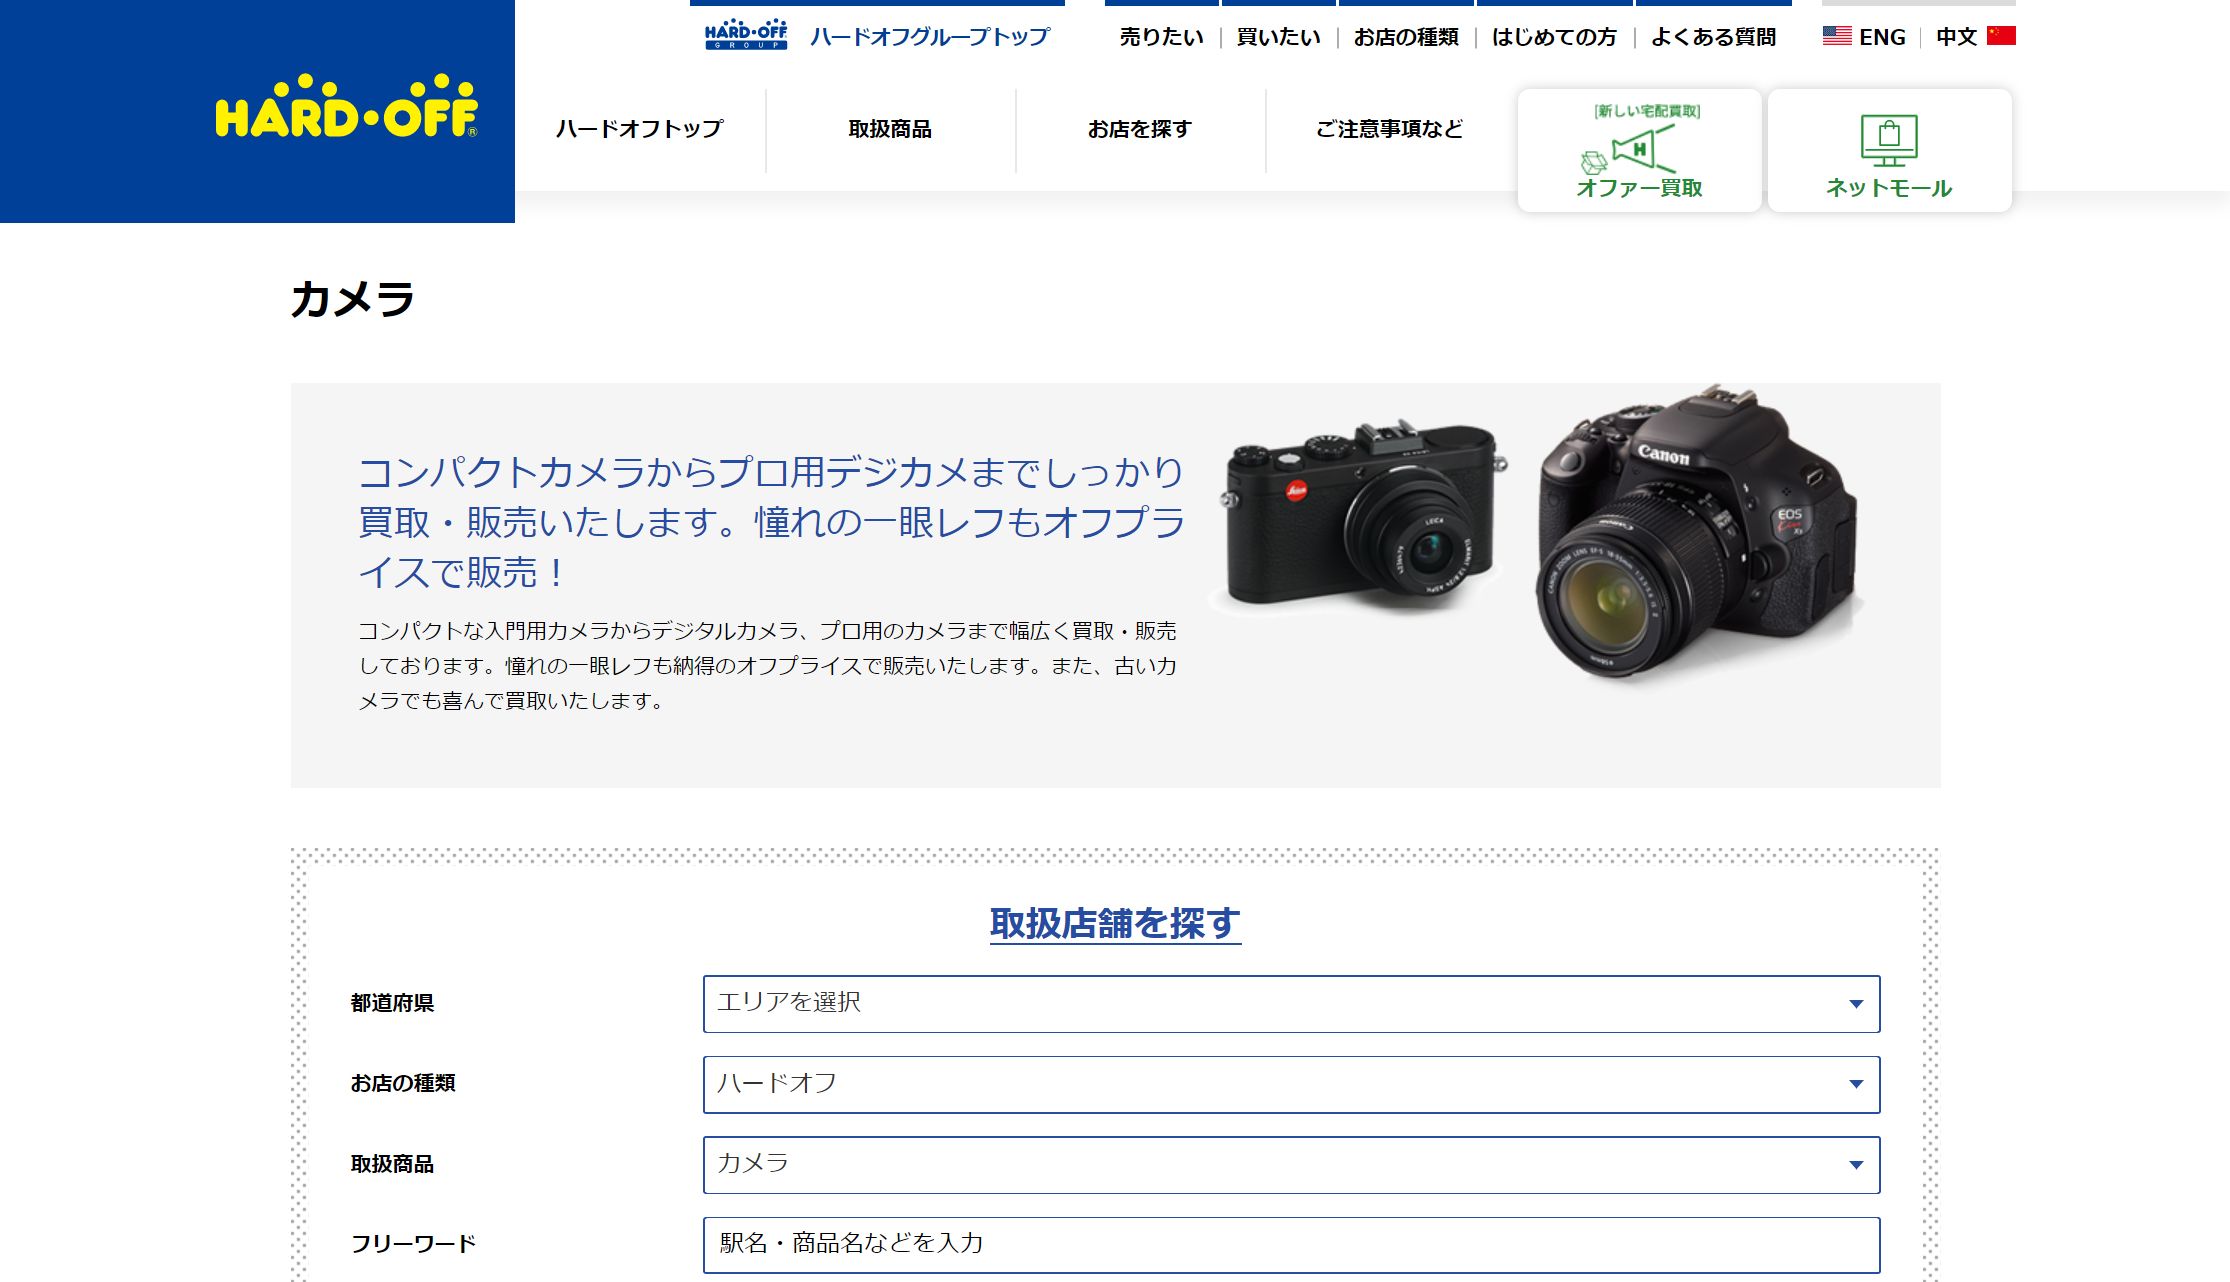This screenshot has width=2230, height=1282.
Task: Open the お店の種類 top link
Action: pos(1406,37)
